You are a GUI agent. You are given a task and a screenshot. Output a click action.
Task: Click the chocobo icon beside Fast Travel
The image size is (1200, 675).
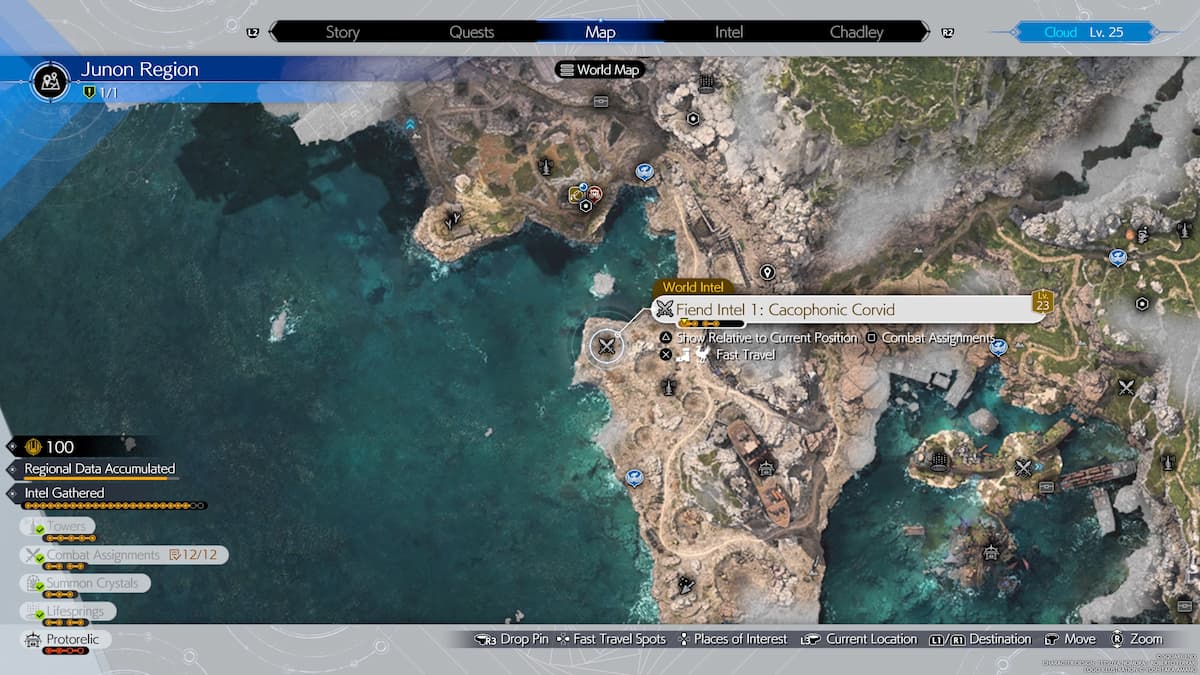coord(703,354)
